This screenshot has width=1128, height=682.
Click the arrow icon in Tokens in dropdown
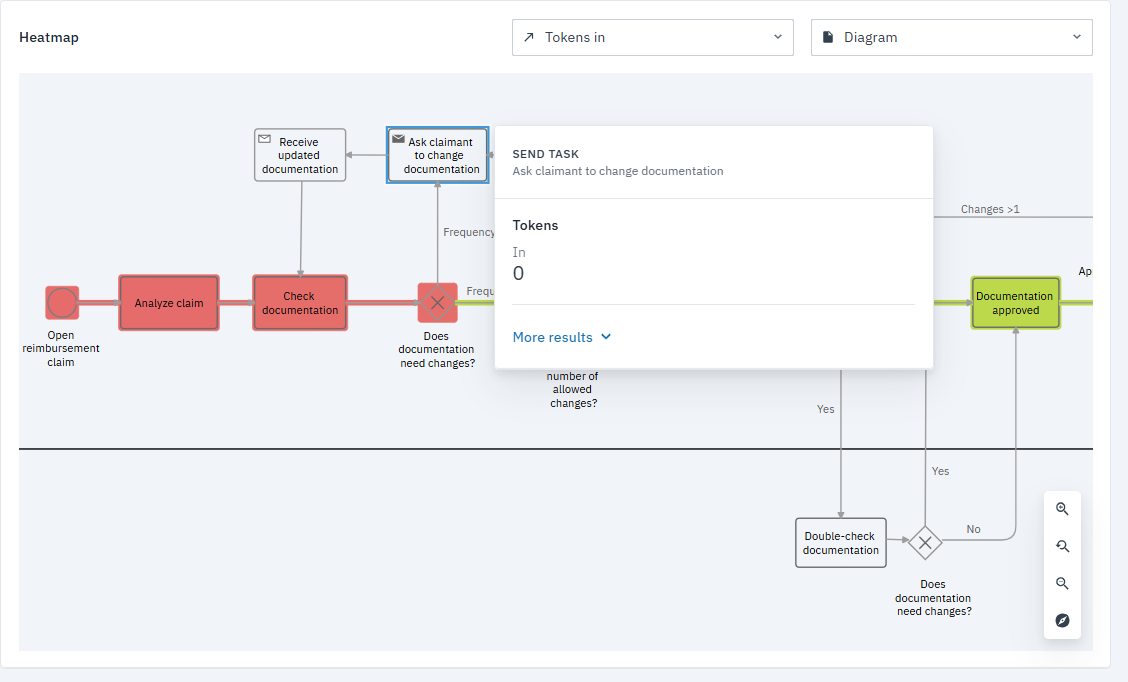click(529, 37)
